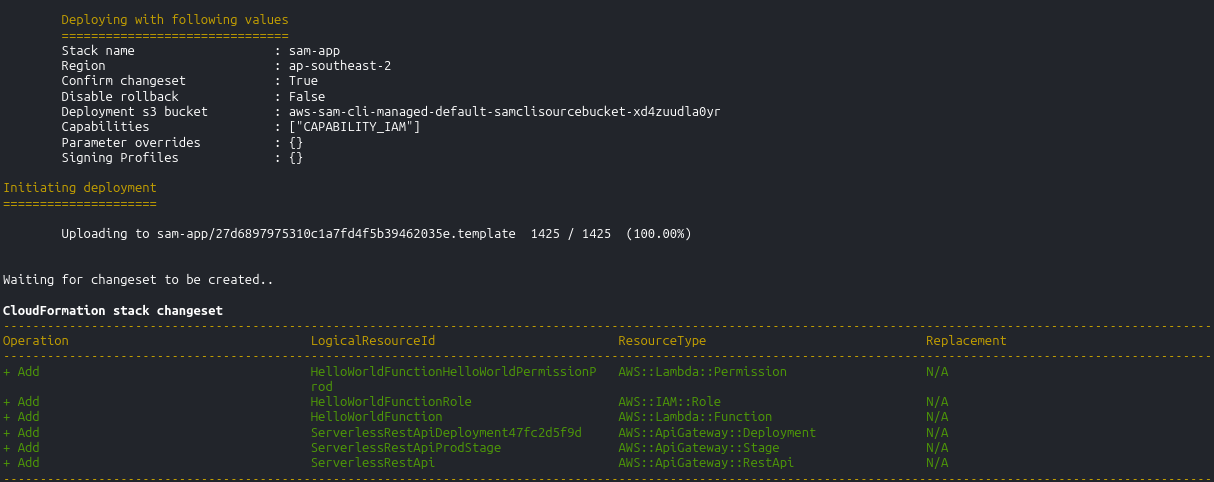1214x482 pixels.
Task: Click the LogicalResourceId column header
Action: click(x=373, y=341)
